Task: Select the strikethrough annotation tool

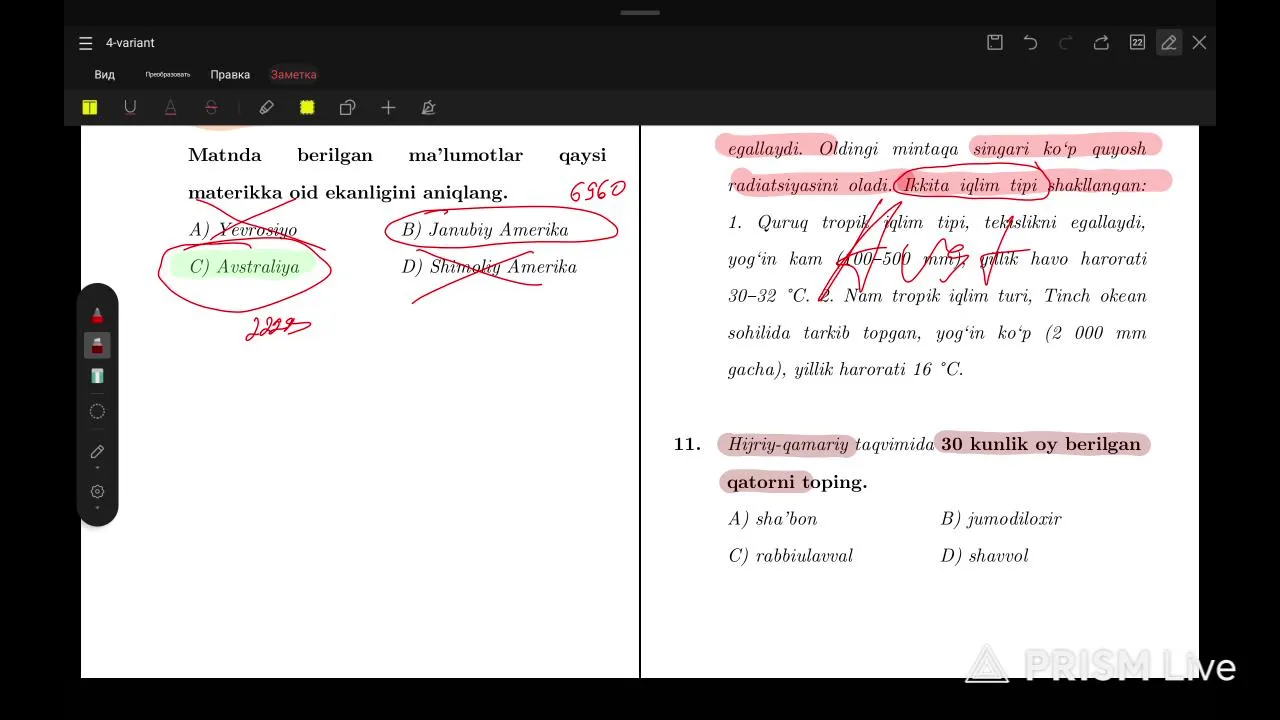Action: click(x=211, y=107)
